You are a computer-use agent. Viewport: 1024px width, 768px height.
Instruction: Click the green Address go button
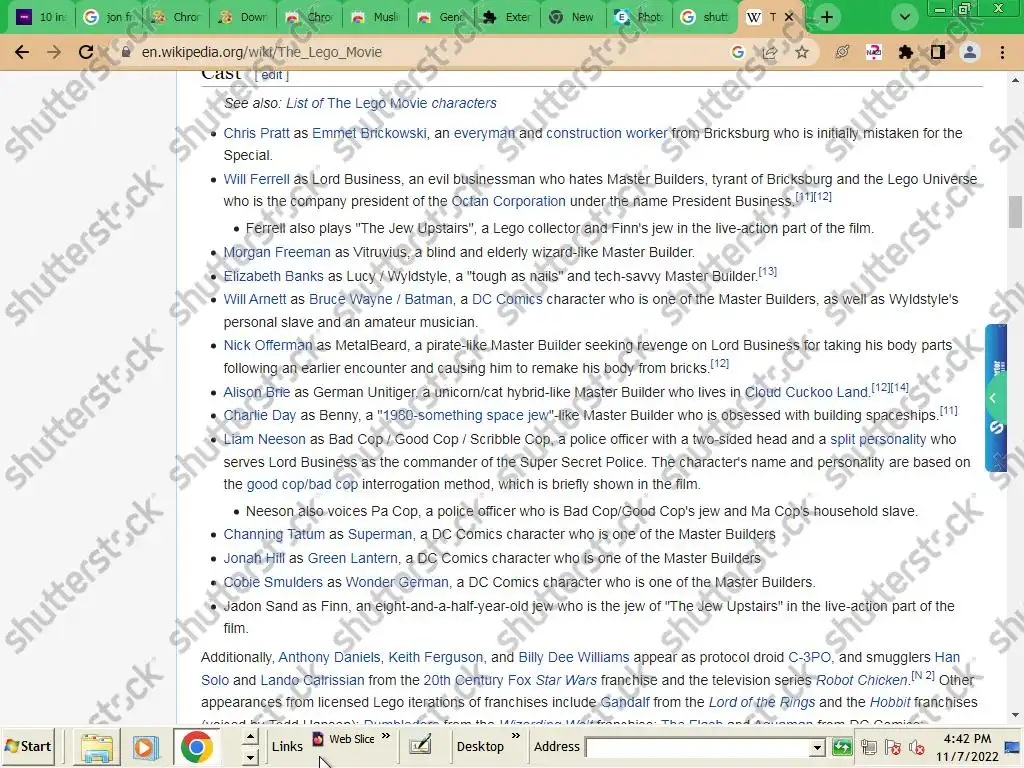tap(842, 746)
